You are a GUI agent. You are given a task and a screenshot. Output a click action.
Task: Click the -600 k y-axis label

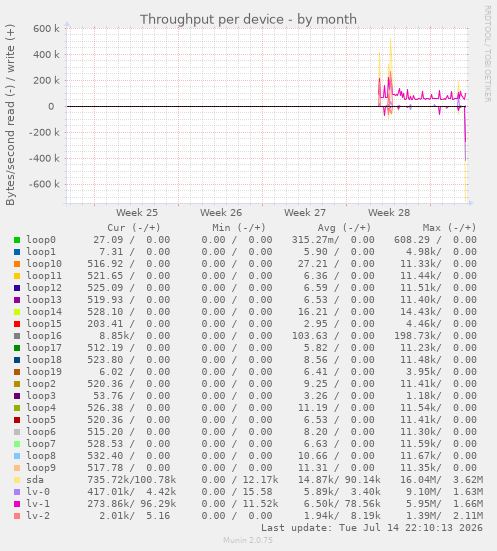pos(44,184)
